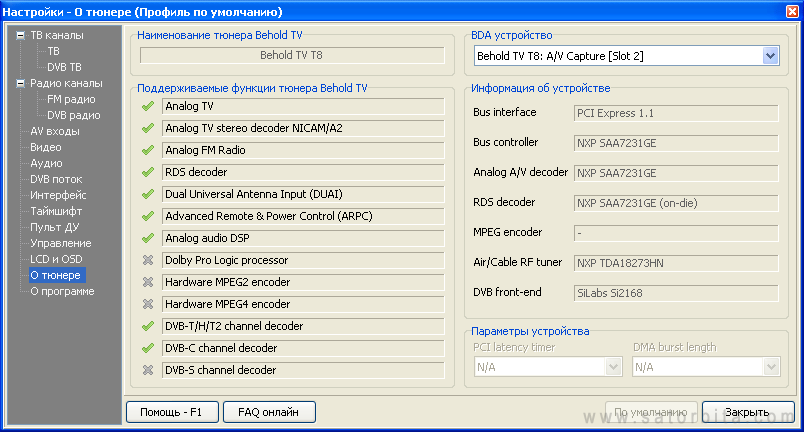Click the Analog FM Radio text
Viewport: 804px width, 432px height.
(x=205, y=150)
